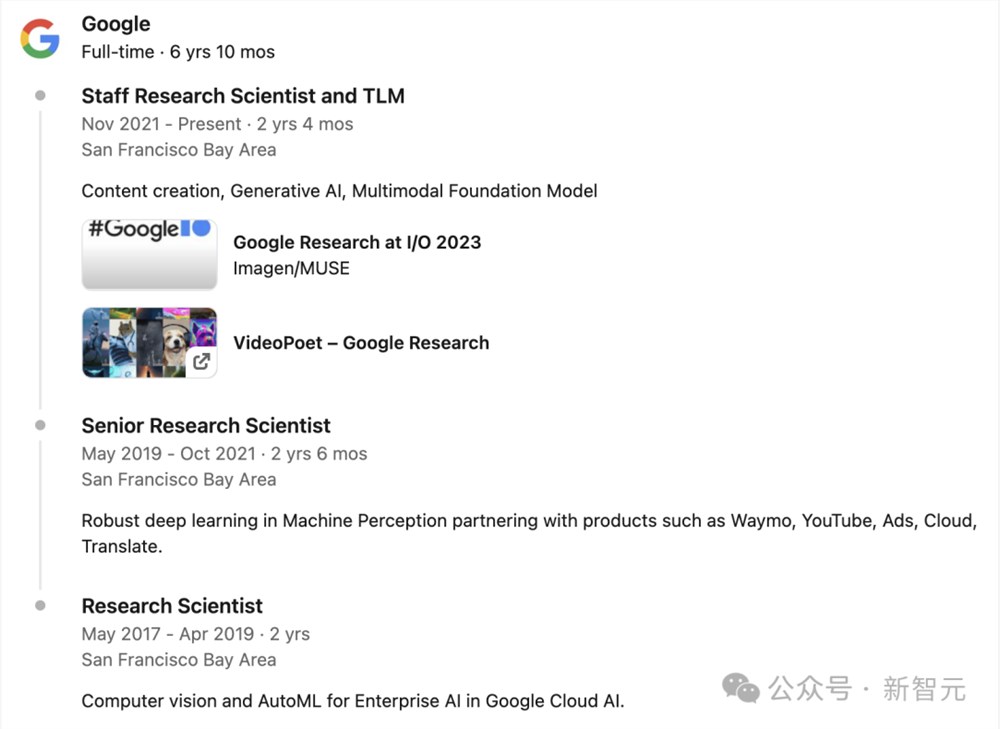Click the Research Scientist job title

click(x=171, y=606)
